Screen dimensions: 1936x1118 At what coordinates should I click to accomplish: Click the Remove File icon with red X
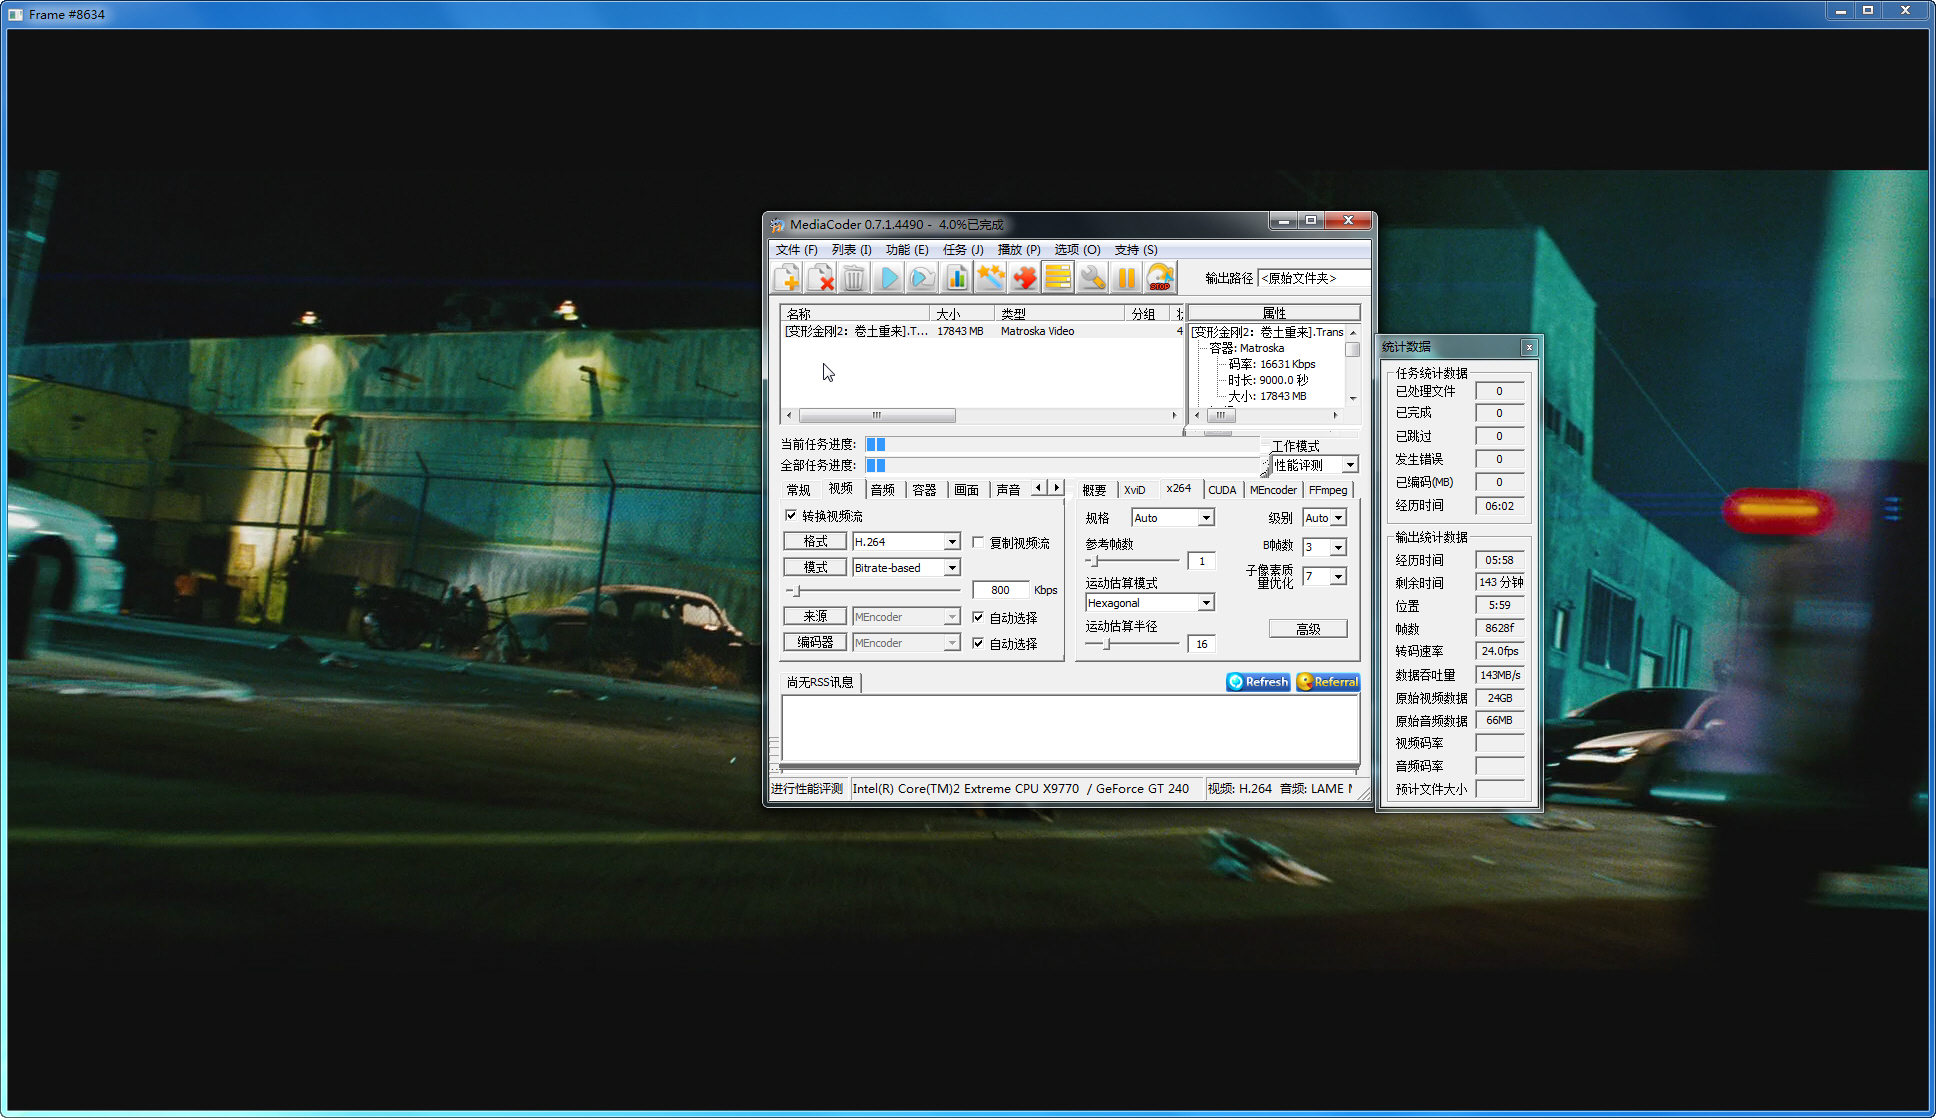tap(821, 278)
